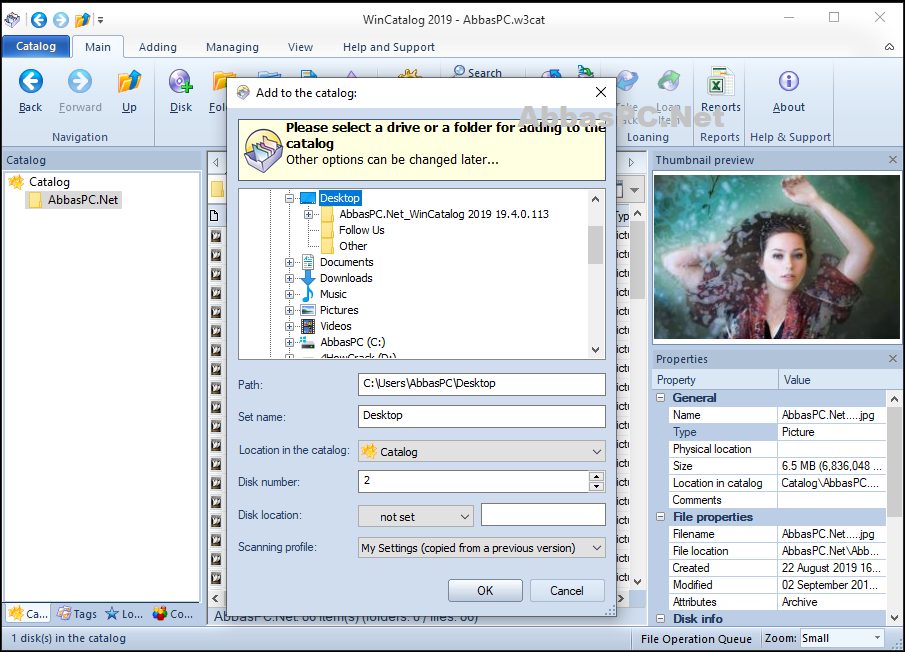Image resolution: width=905 pixels, height=652 pixels.
Task: Close the Thumbnail preview panel
Action: tap(893, 160)
